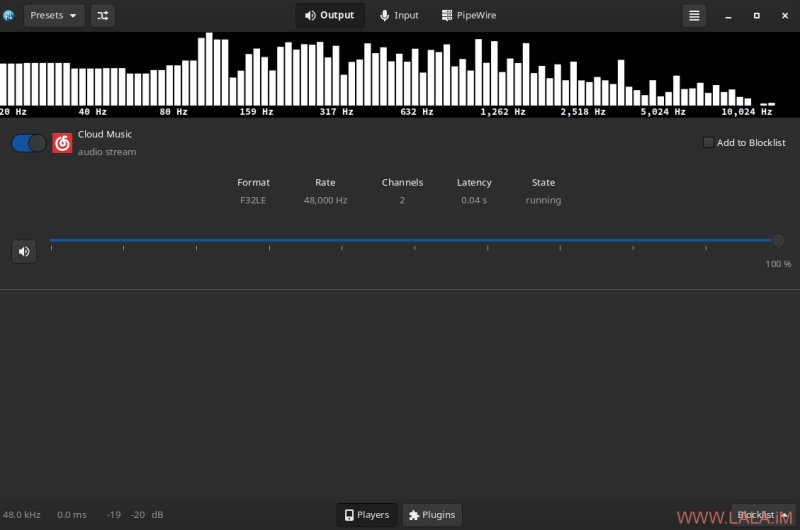The height and width of the screenshot is (530, 800).
Task: Click the 48,000 Hz rate value
Action: pos(326,200)
